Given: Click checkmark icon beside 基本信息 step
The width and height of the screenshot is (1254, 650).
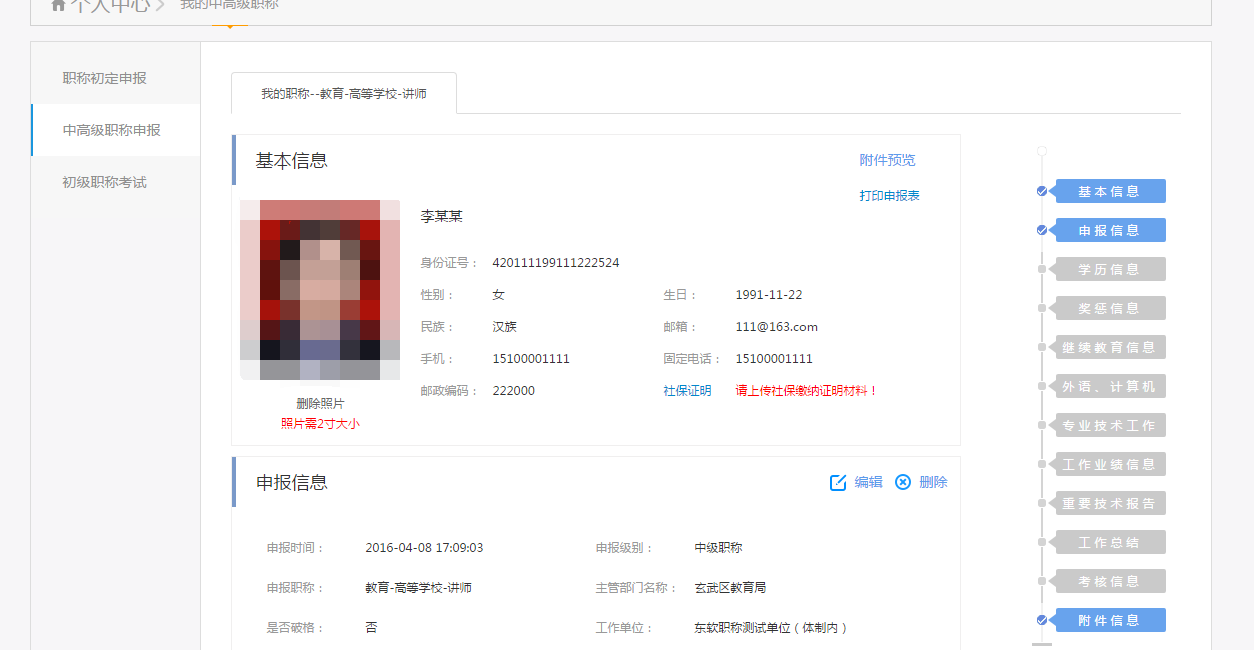Looking at the screenshot, I should [x=1042, y=191].
